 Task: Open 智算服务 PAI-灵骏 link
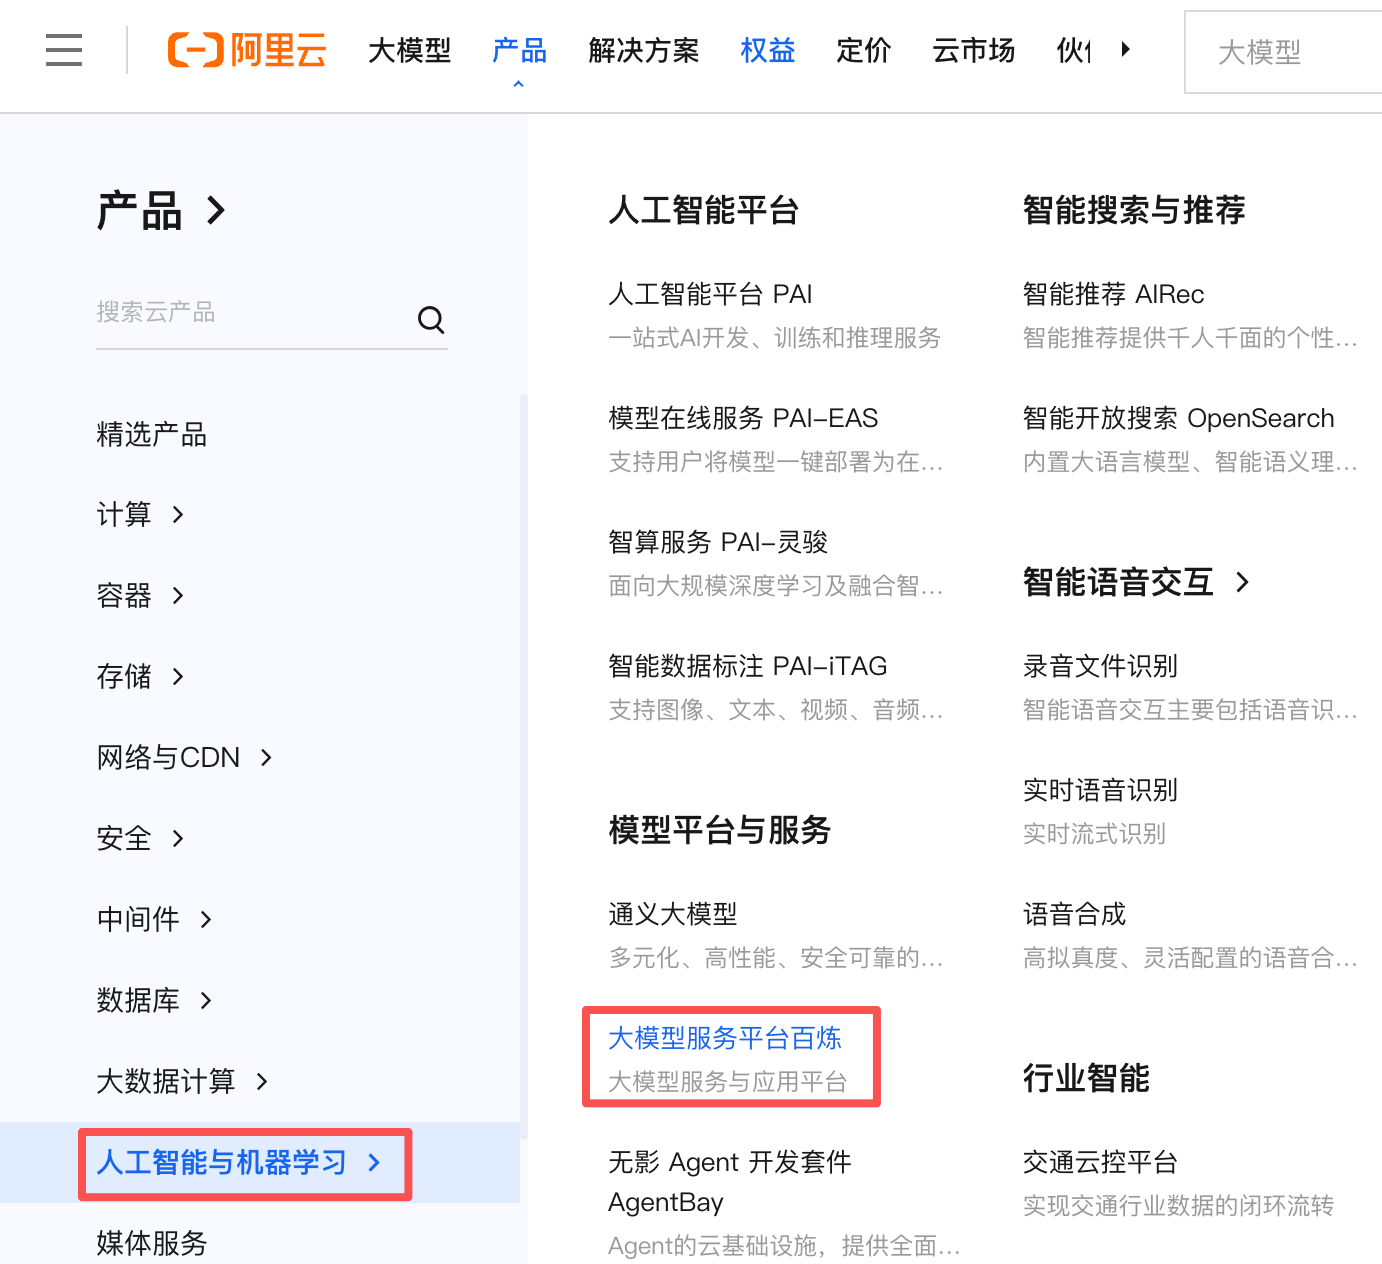pos(718,542)
